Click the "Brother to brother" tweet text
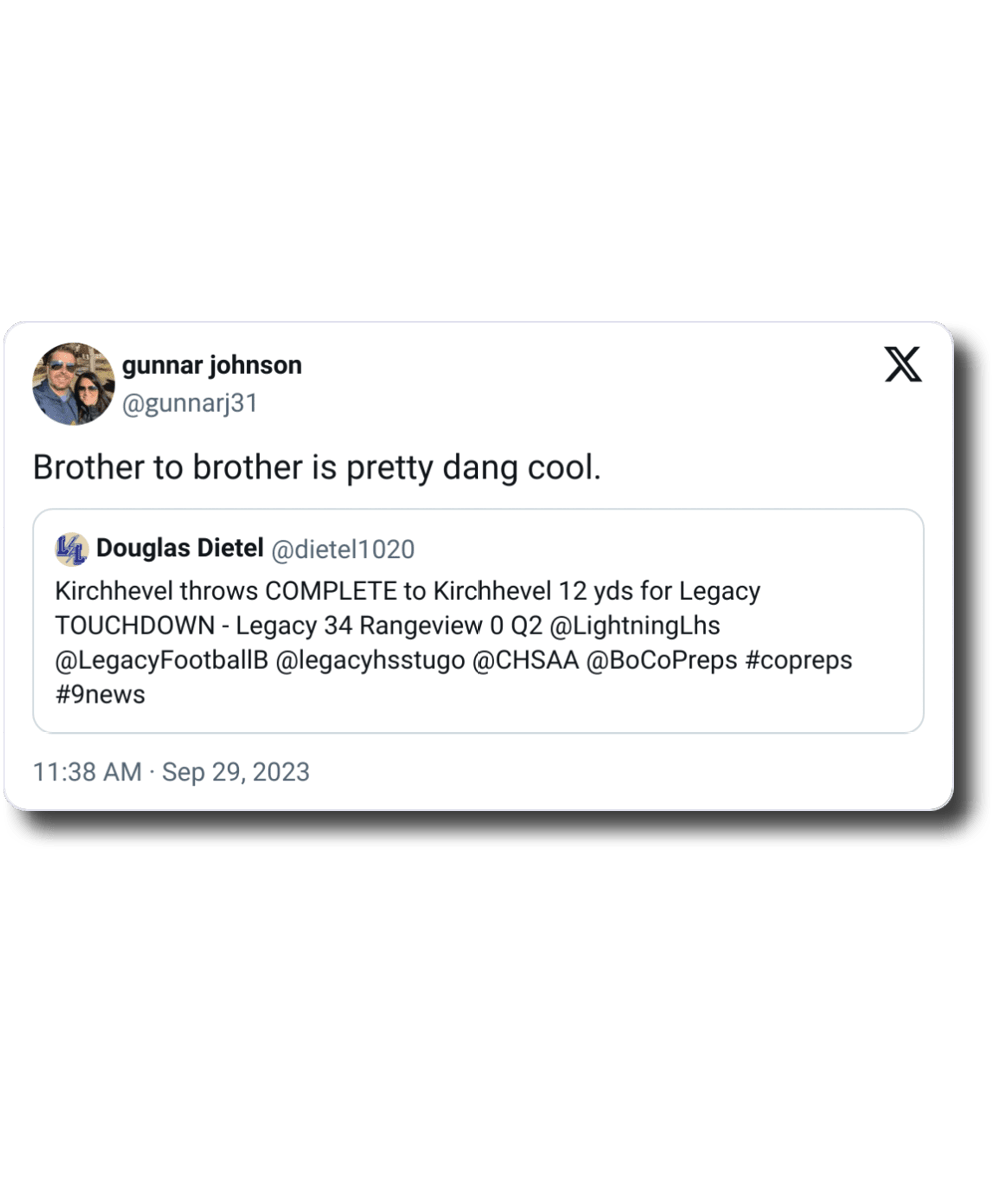The width and height of the screenshot is (996, 1177). point(317,467)
